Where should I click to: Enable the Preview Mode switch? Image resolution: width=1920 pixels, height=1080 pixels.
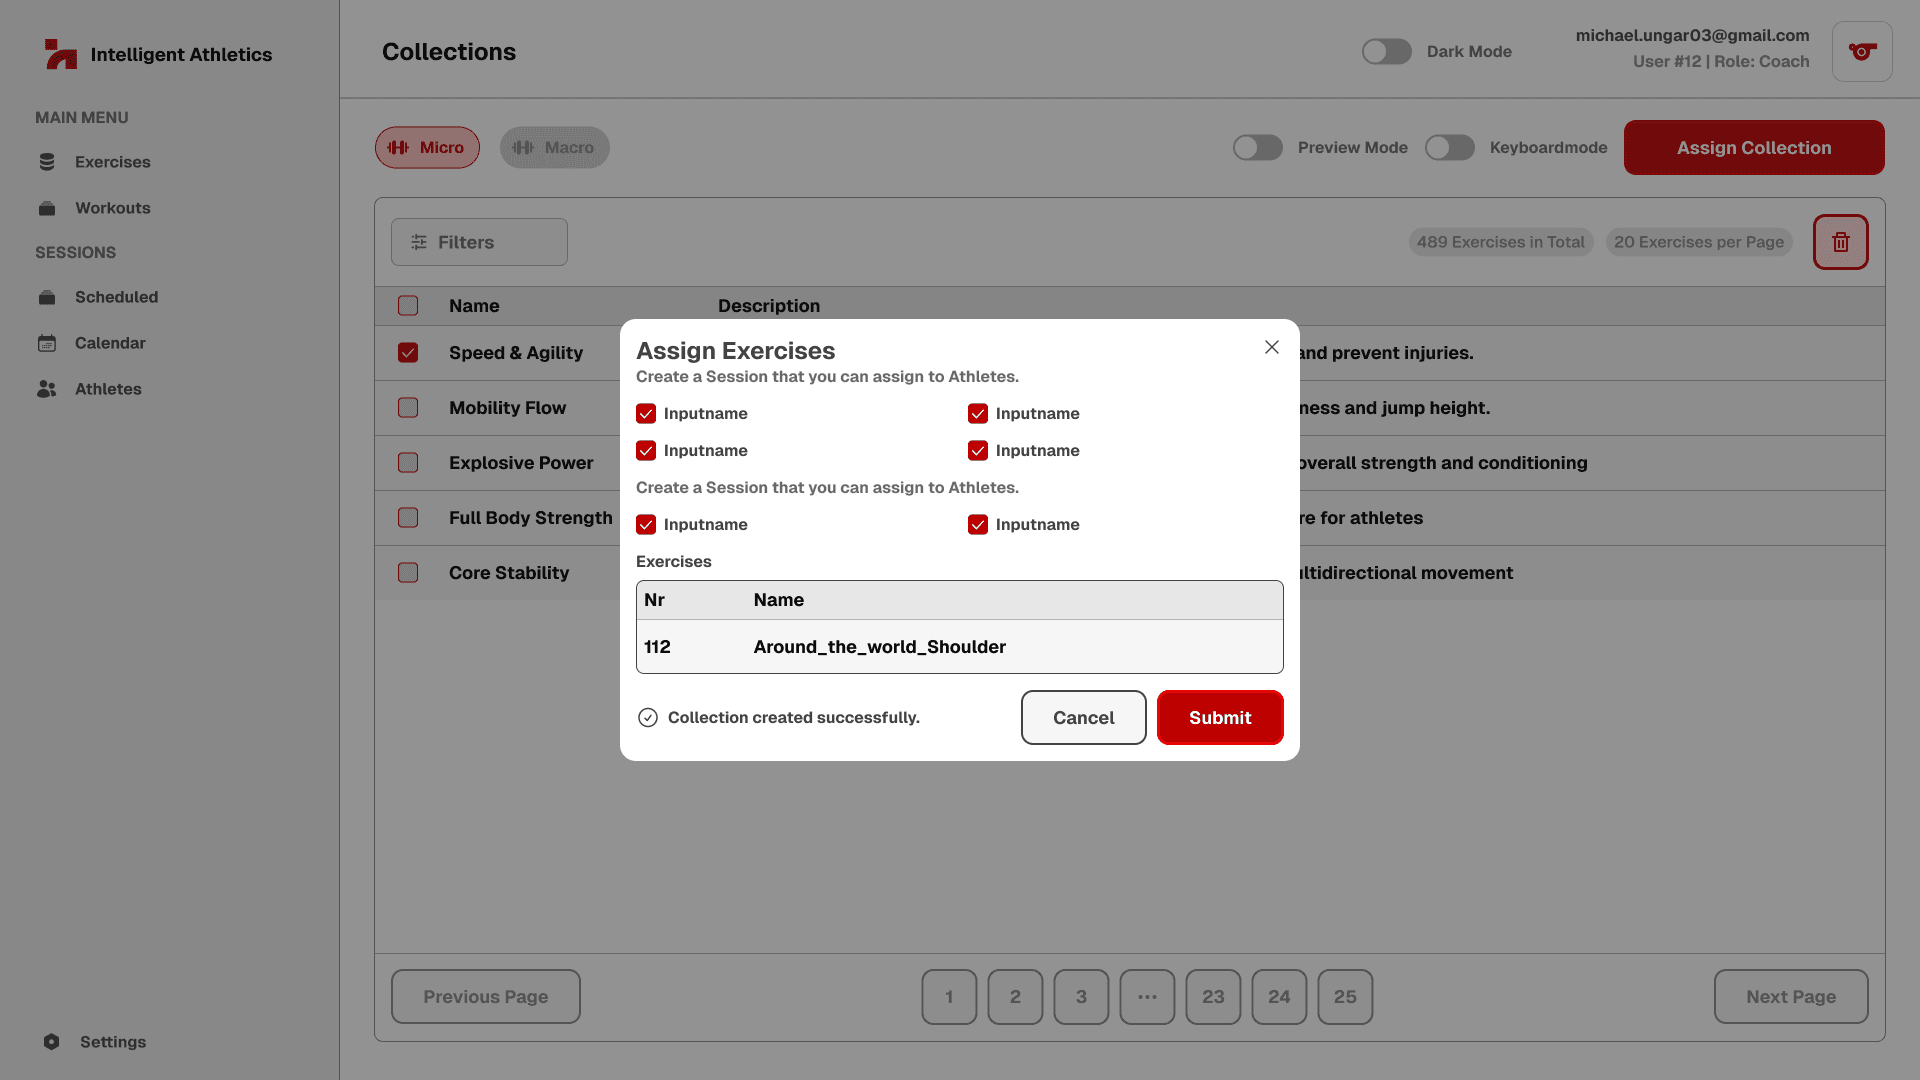[x=1257, y=148]
